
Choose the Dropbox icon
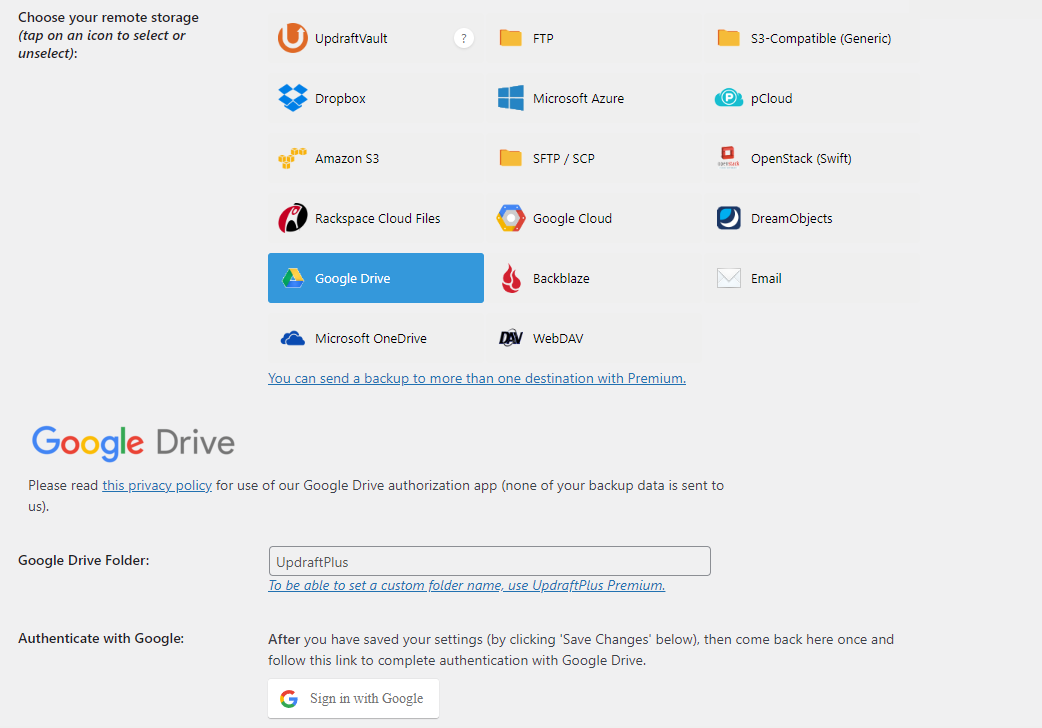[292, 99]
